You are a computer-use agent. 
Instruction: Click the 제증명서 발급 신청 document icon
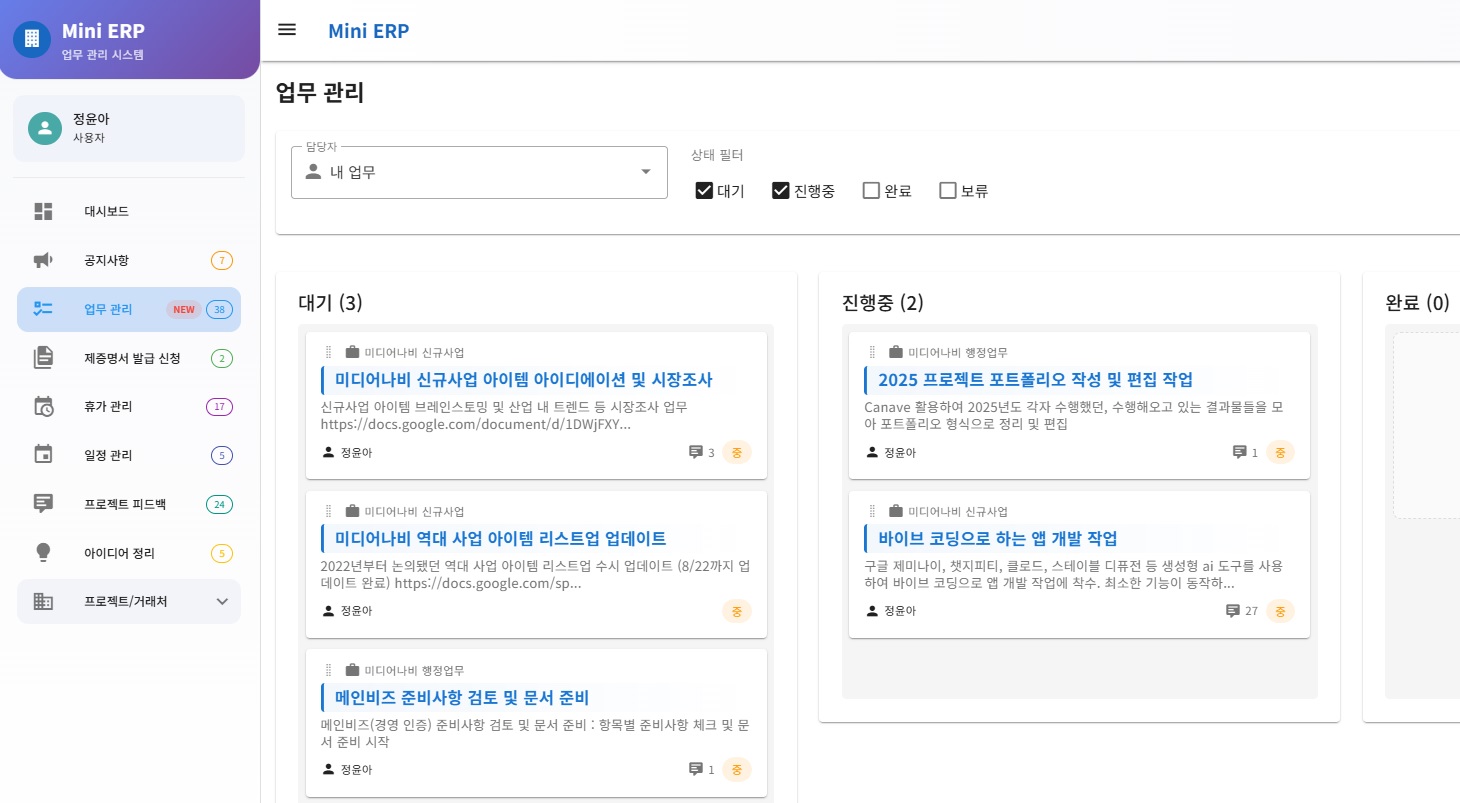point(44,357)
